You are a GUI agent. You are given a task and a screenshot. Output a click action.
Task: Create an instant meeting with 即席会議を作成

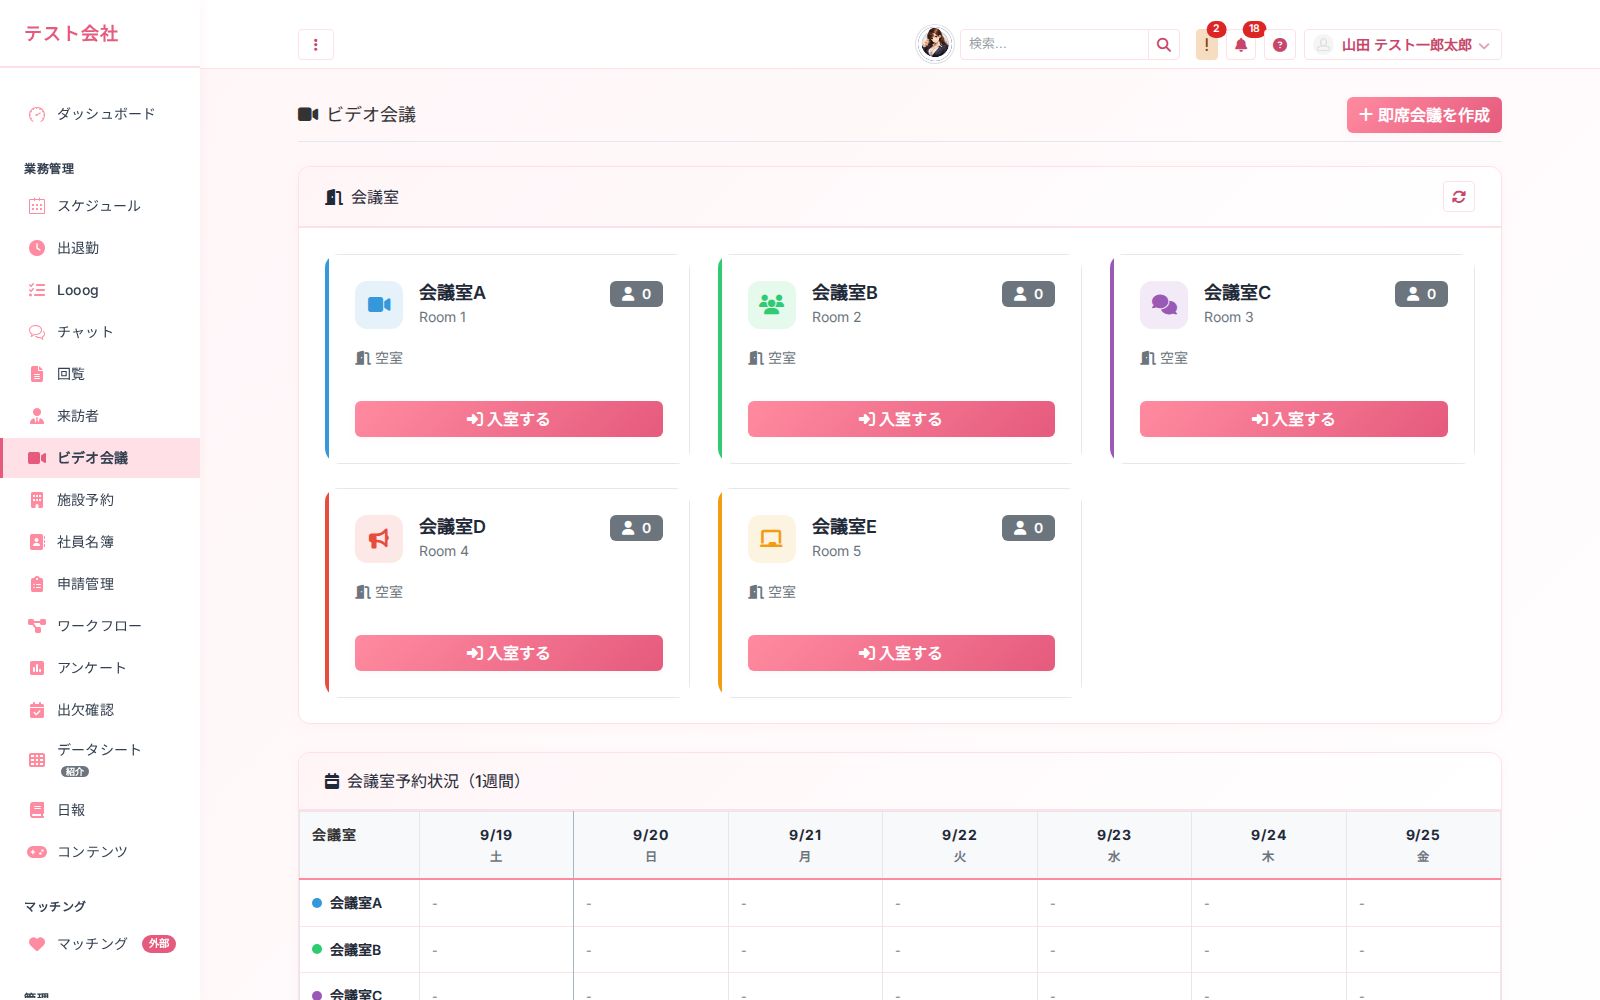point(1424,115)
